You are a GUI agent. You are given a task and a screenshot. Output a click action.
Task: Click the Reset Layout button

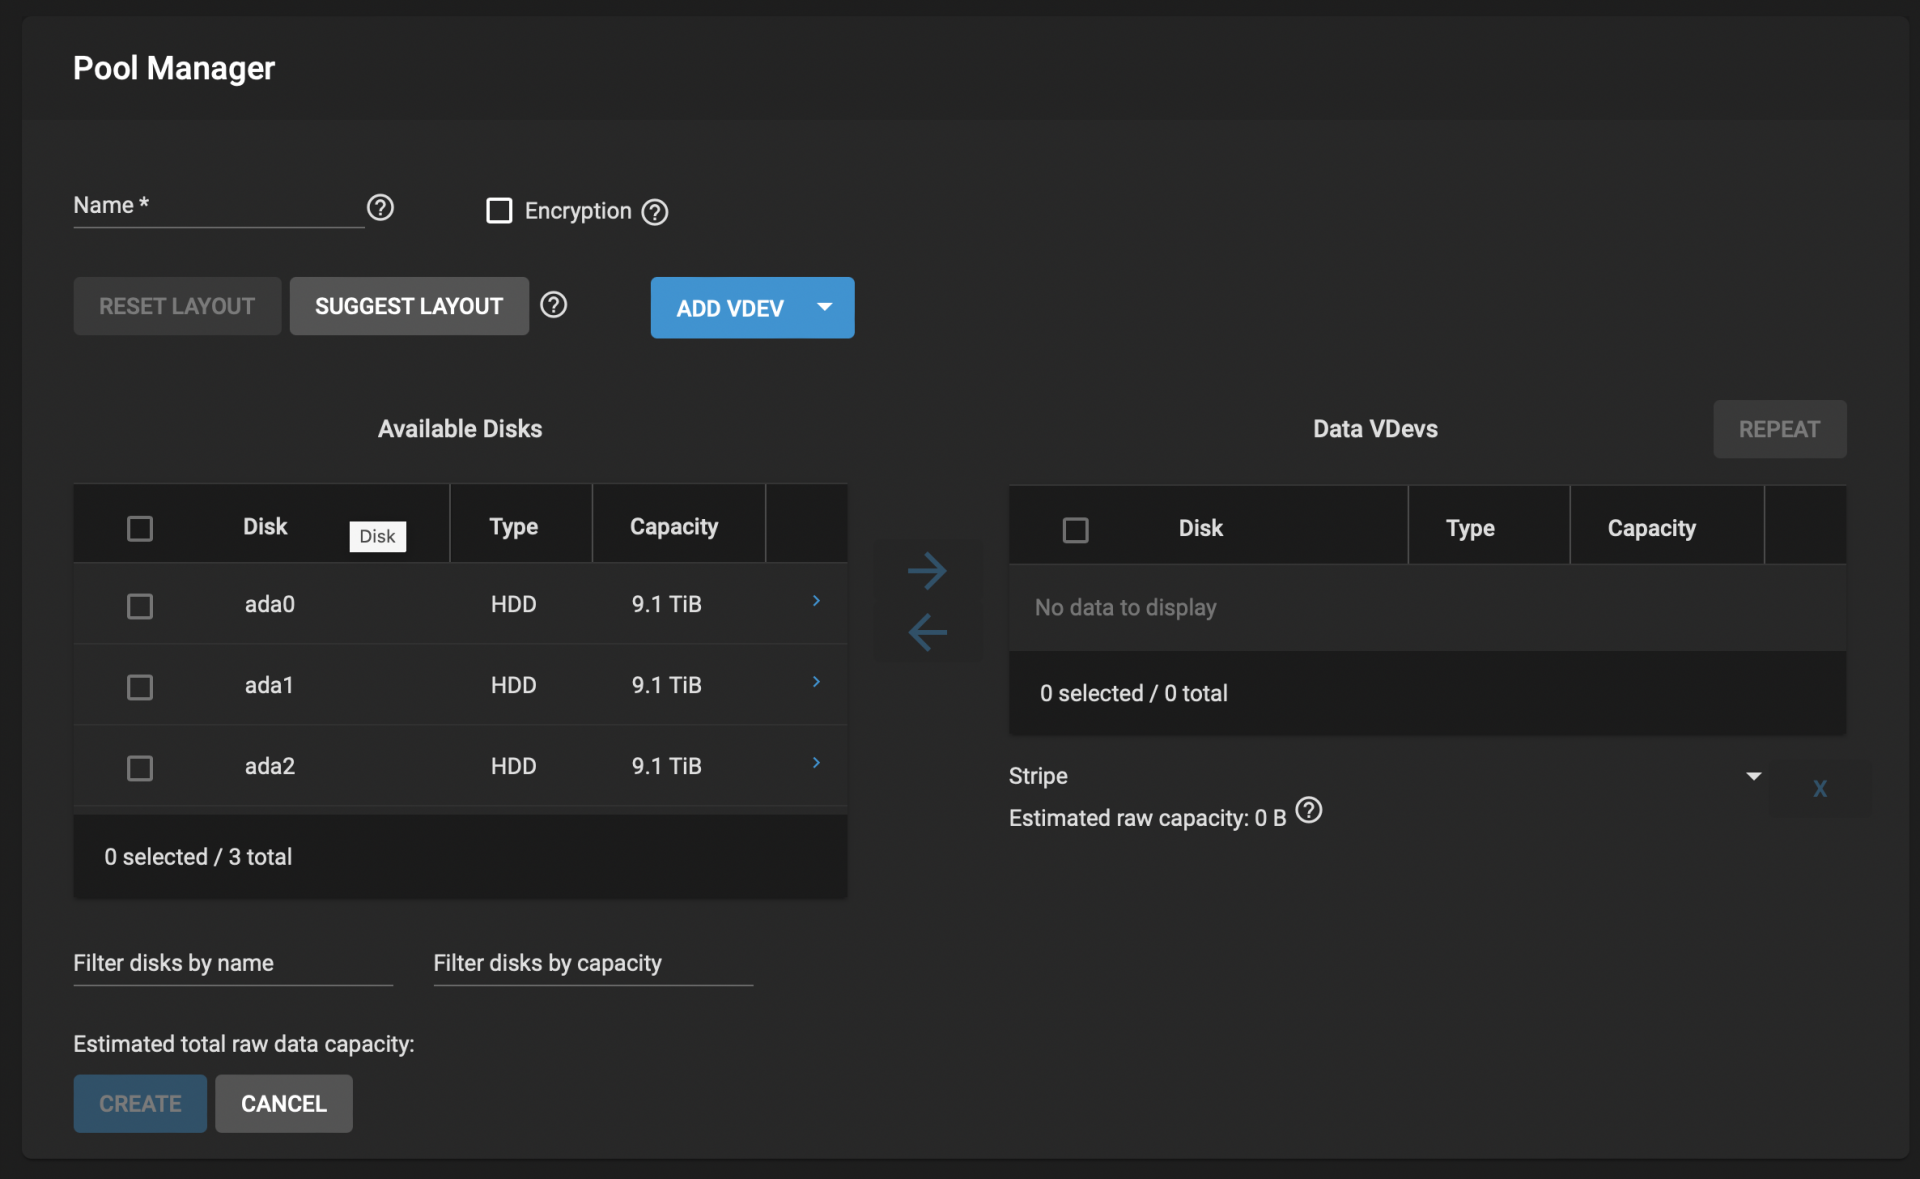click(x=177, y=306)
